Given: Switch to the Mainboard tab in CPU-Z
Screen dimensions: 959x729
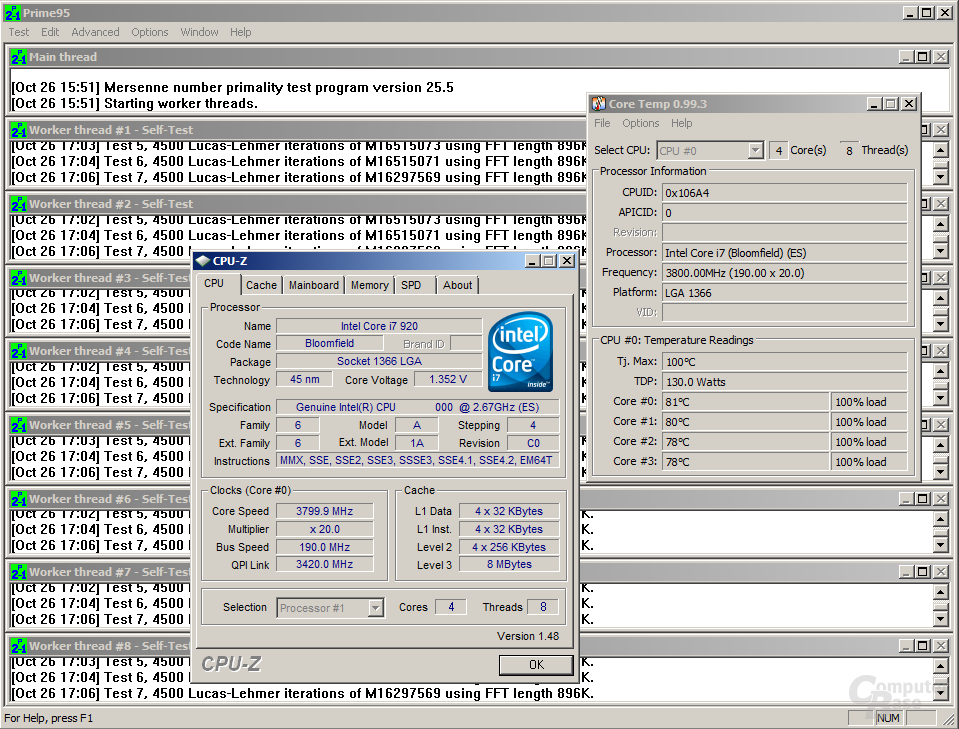Looking at the screenshot, I should click(314, 285).
